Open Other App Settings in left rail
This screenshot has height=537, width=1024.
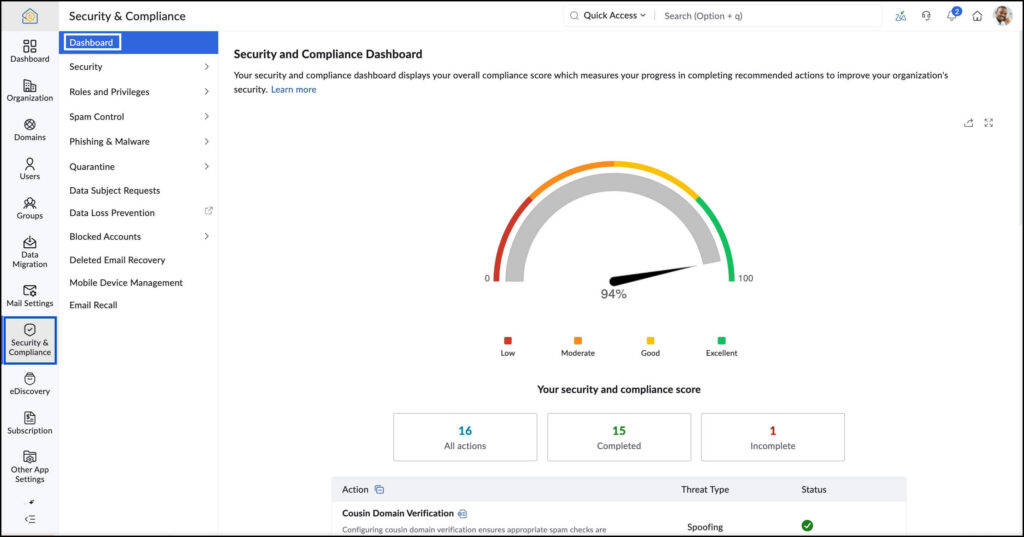tap(29, 466)
